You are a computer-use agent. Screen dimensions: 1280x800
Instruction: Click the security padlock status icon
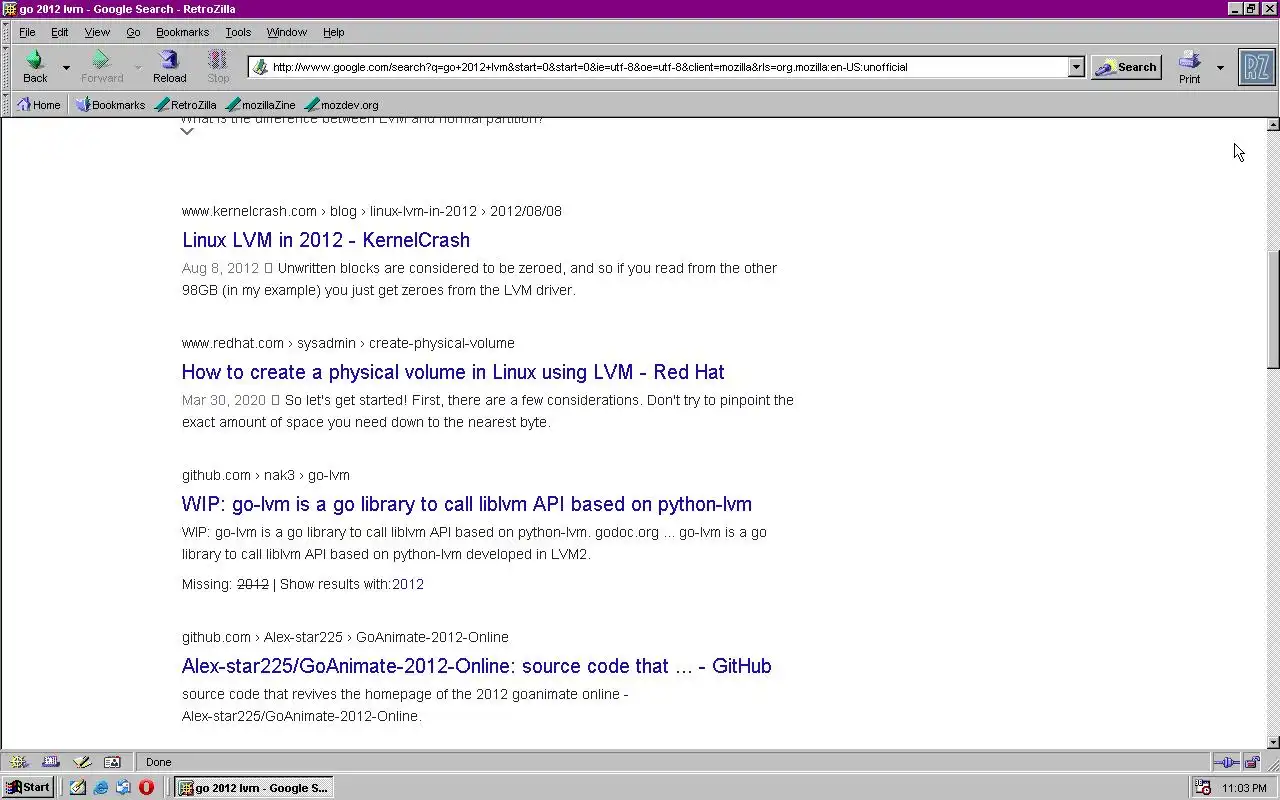coord(1252,762)
